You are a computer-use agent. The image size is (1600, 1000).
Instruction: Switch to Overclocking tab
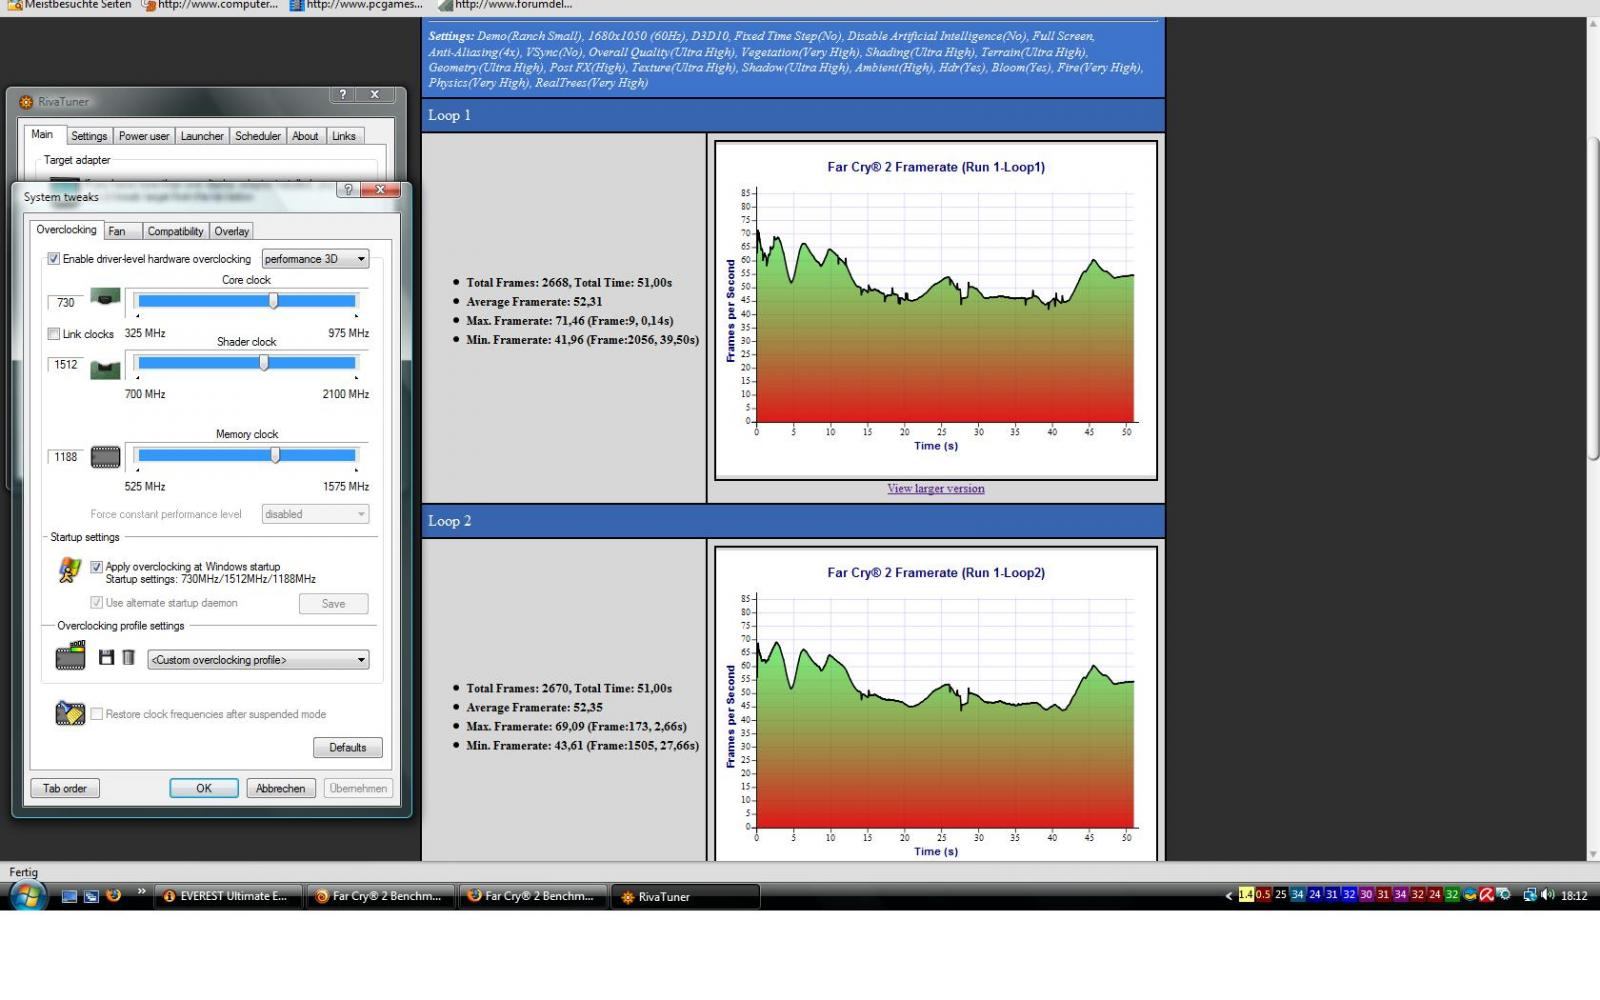tap(67, 229)
